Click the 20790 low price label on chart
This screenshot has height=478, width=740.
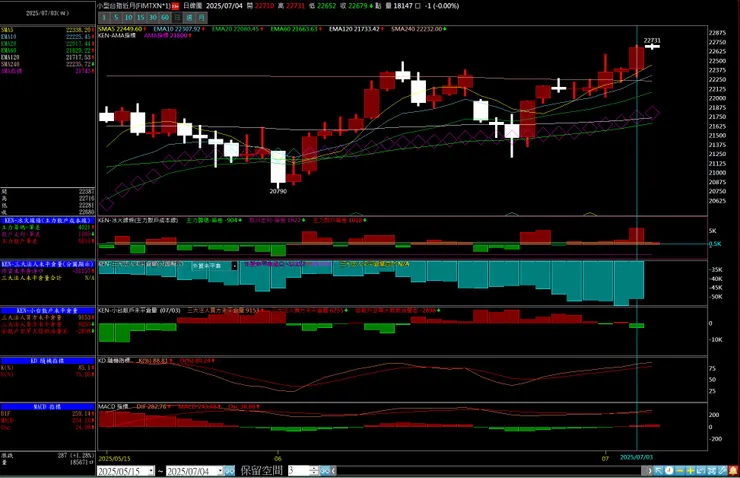click(278, 191)
